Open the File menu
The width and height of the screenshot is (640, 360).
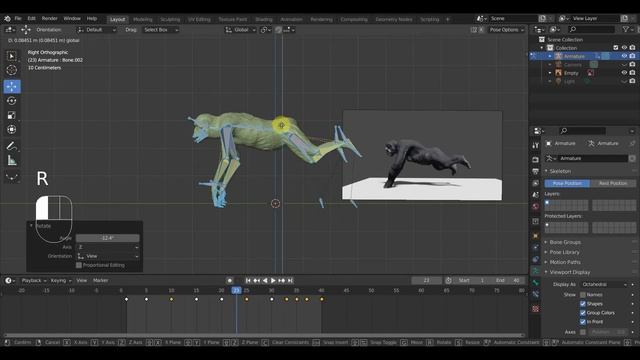click(x=18, y=19)
